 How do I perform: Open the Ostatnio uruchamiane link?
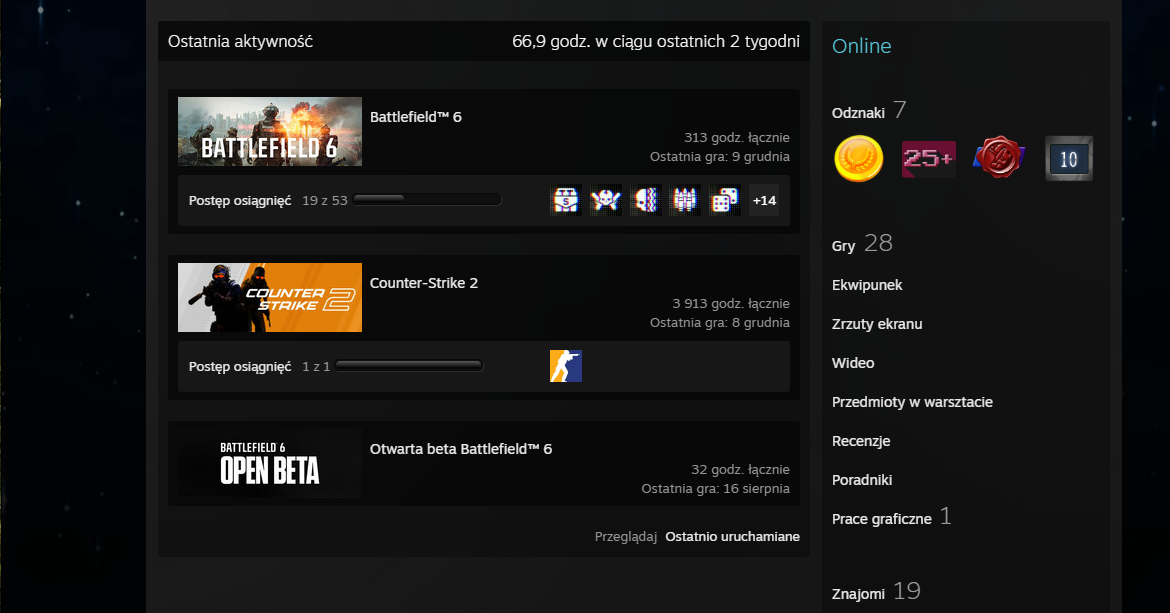click(x=732, y=537)
